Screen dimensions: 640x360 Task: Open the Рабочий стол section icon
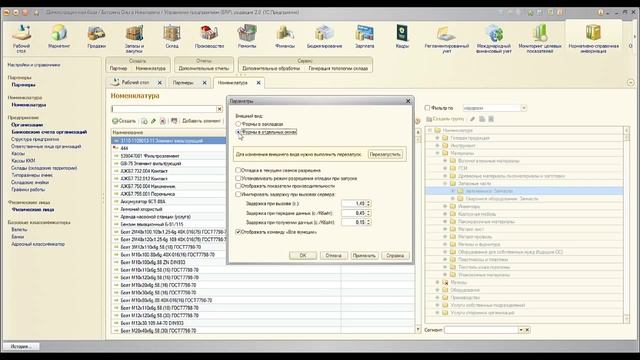pyautogui.click(x=21, y=39)
